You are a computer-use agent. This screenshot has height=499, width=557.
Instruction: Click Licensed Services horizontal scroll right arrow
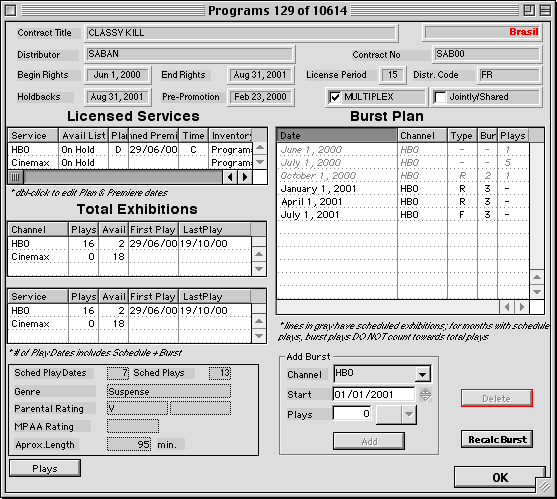pyautogui.click(x=245, y=177)
